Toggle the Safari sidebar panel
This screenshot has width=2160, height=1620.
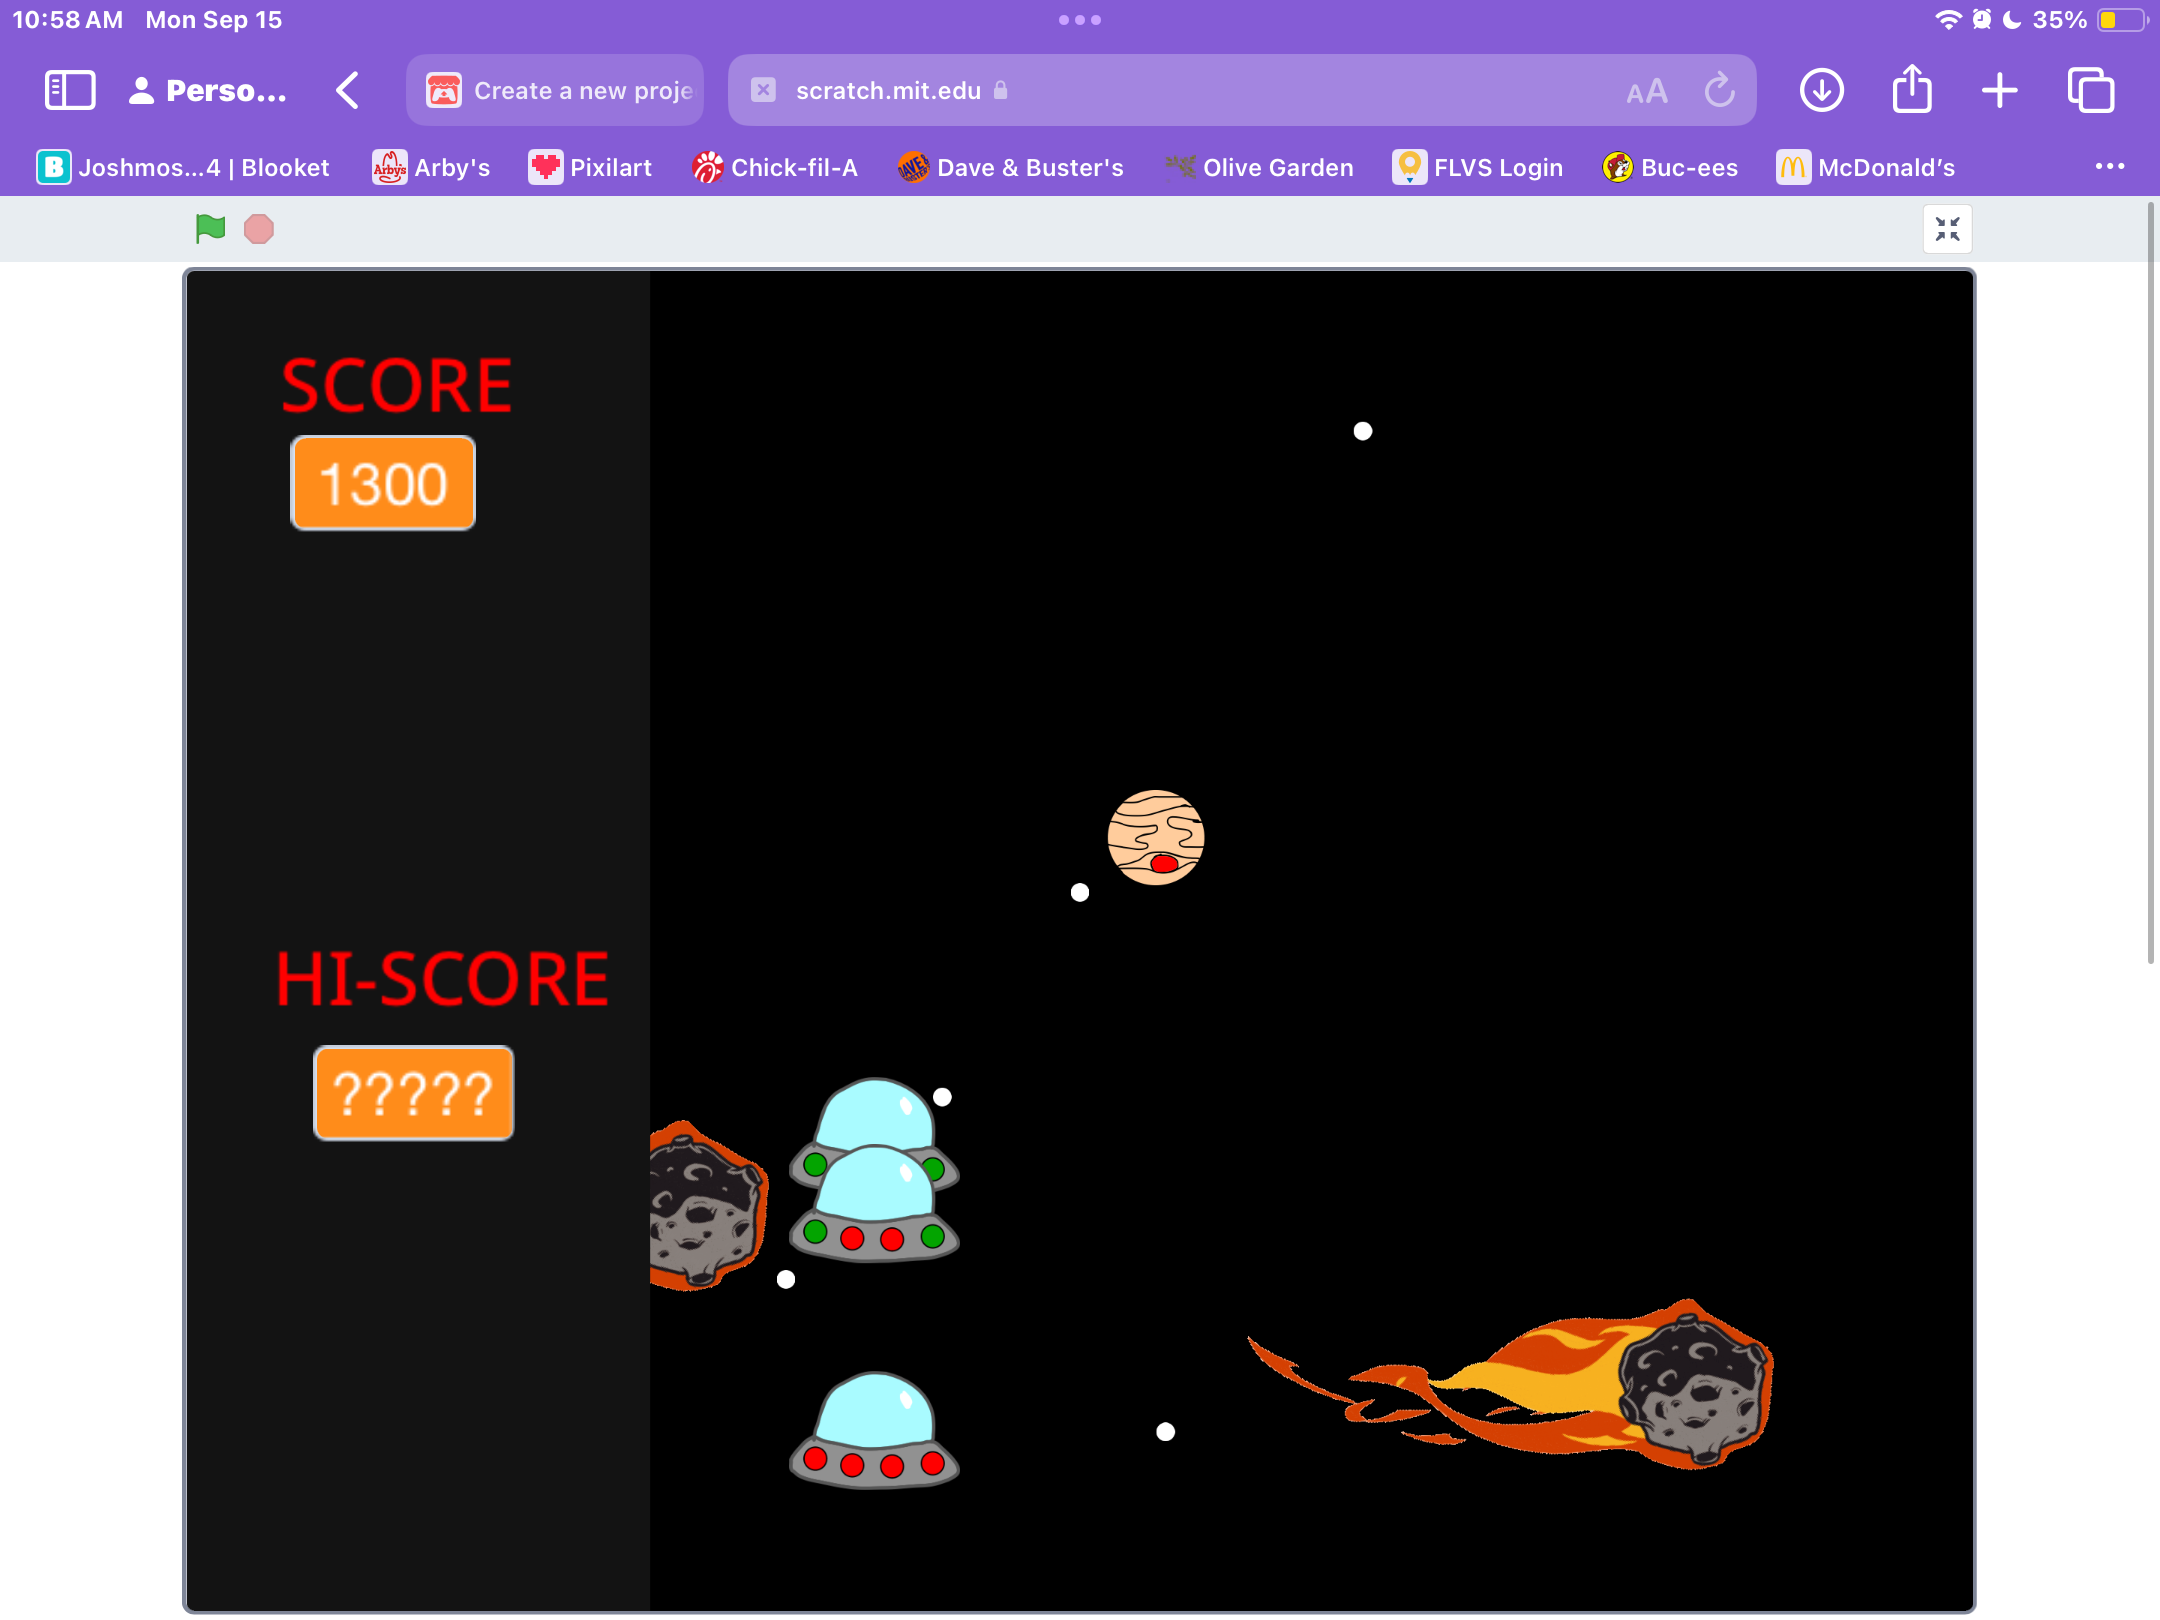(70, 91)
